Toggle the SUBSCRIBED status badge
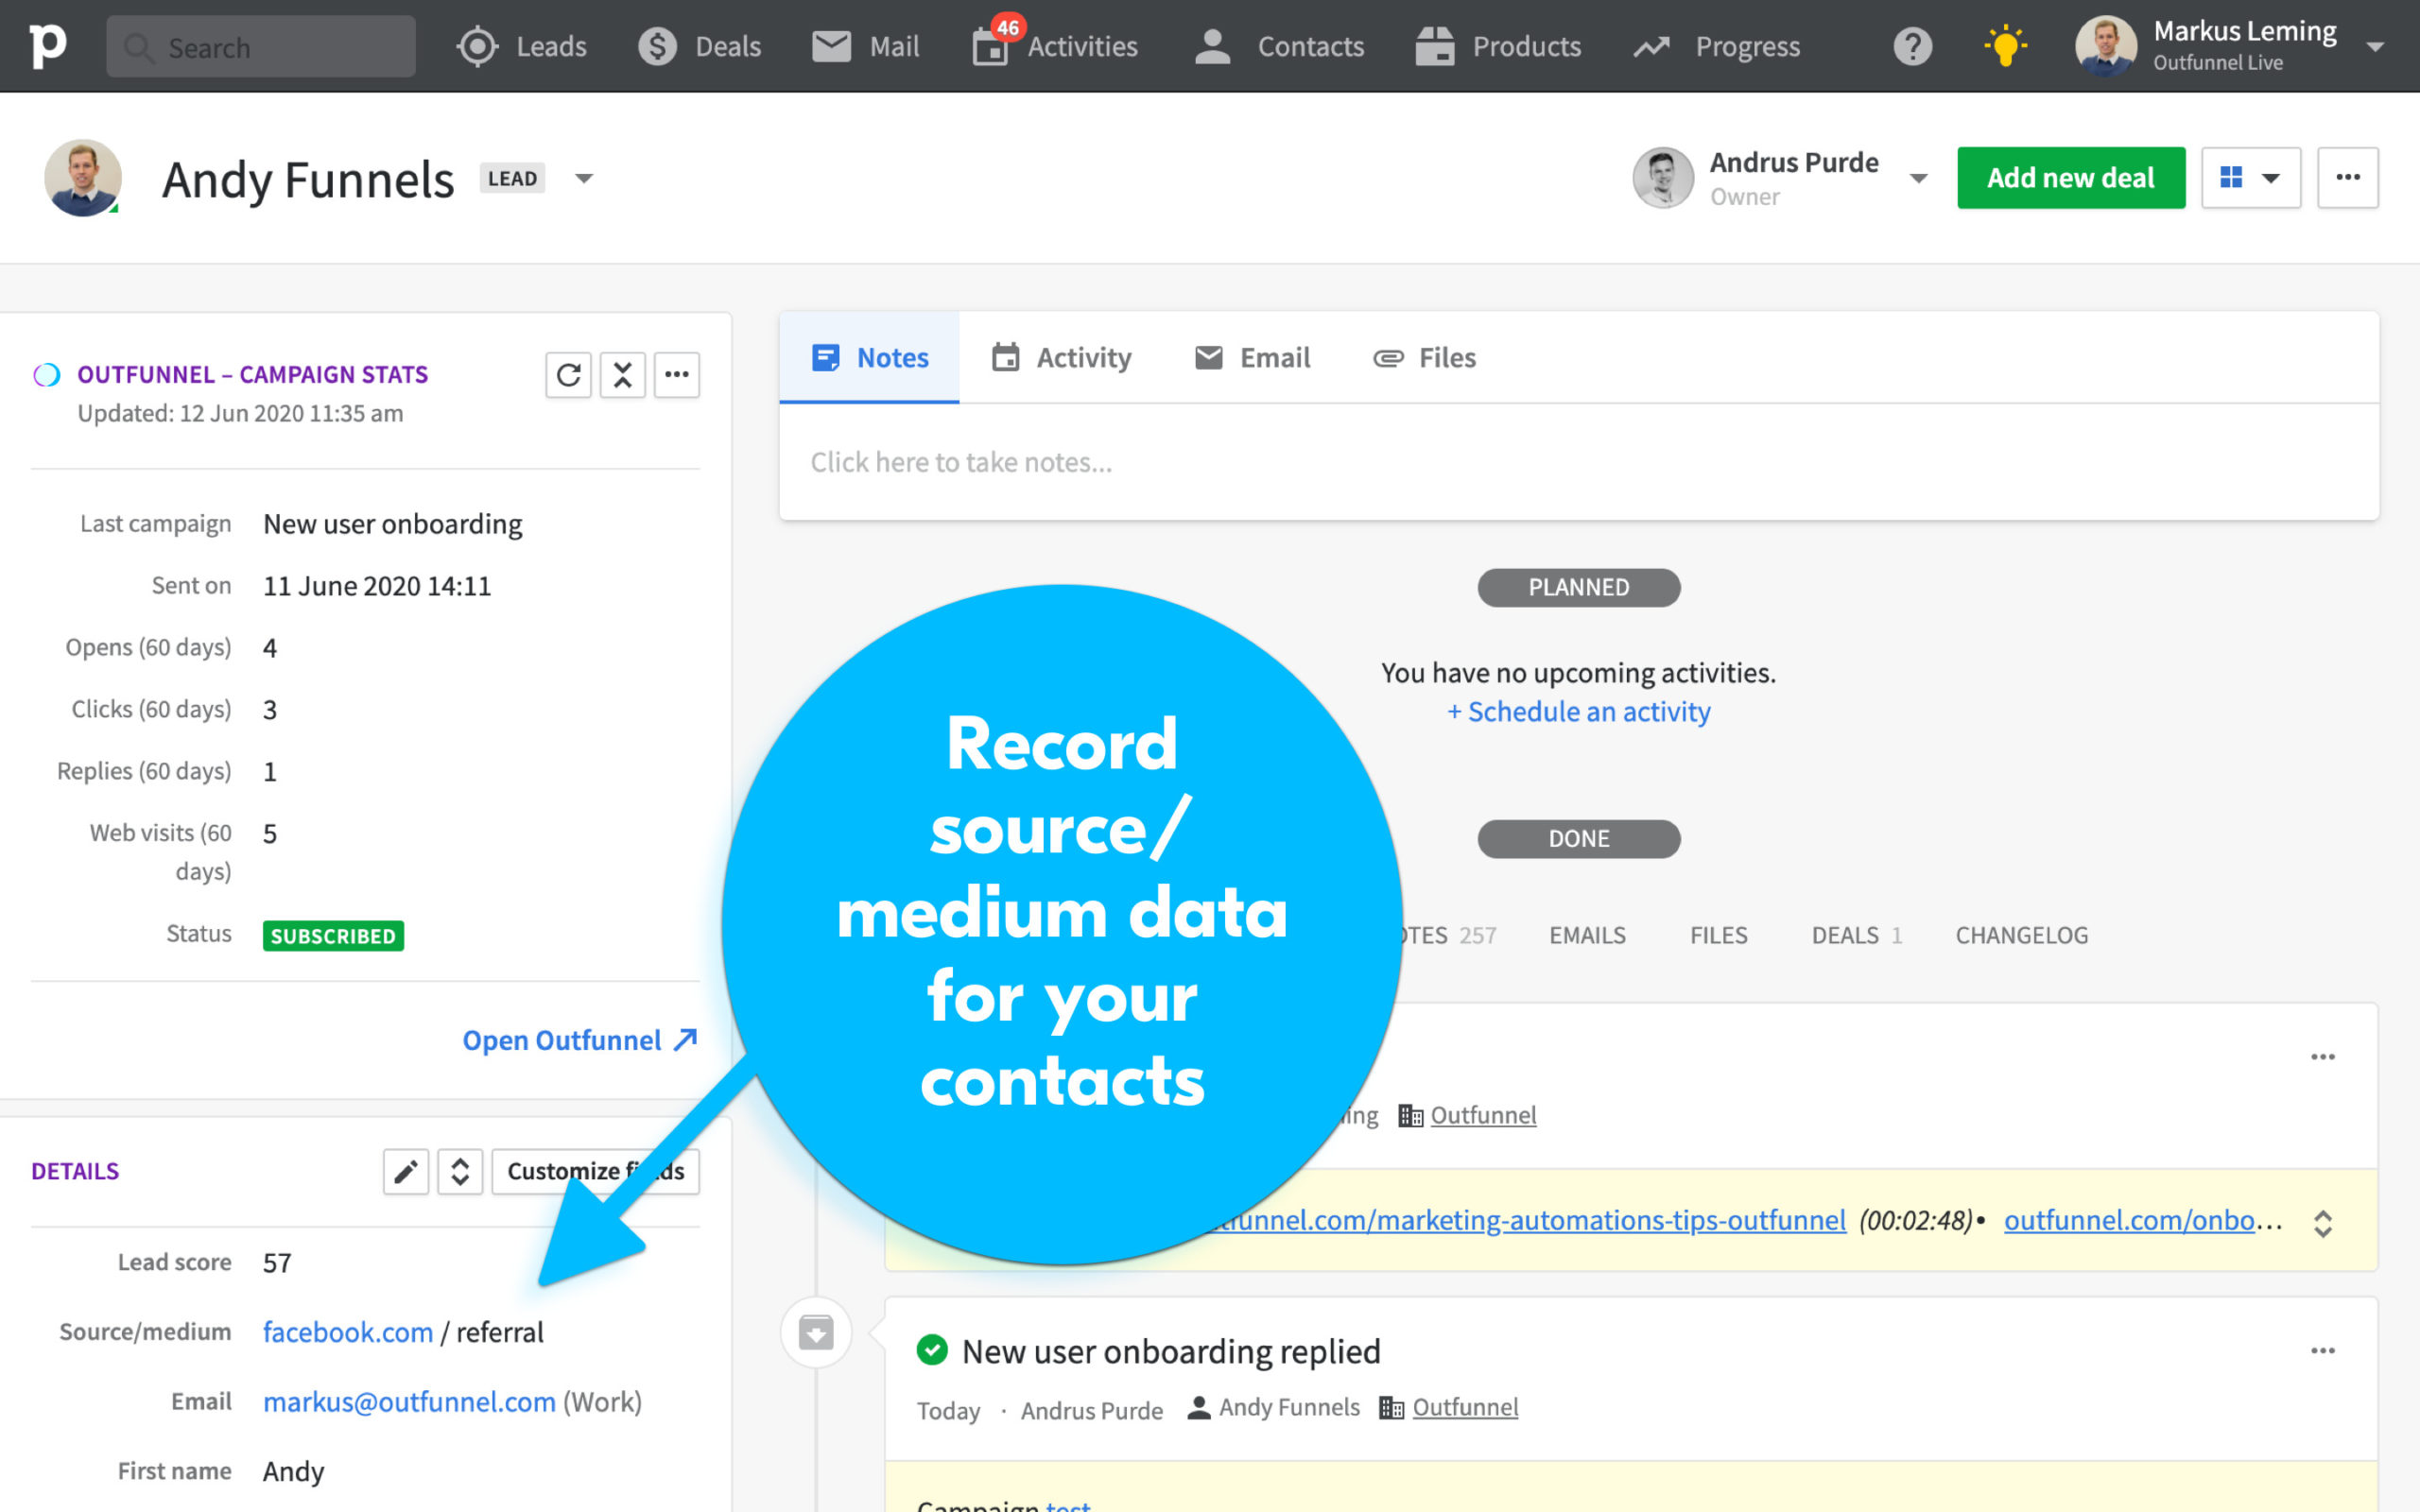2420x1512 pixels. [331, 936]
